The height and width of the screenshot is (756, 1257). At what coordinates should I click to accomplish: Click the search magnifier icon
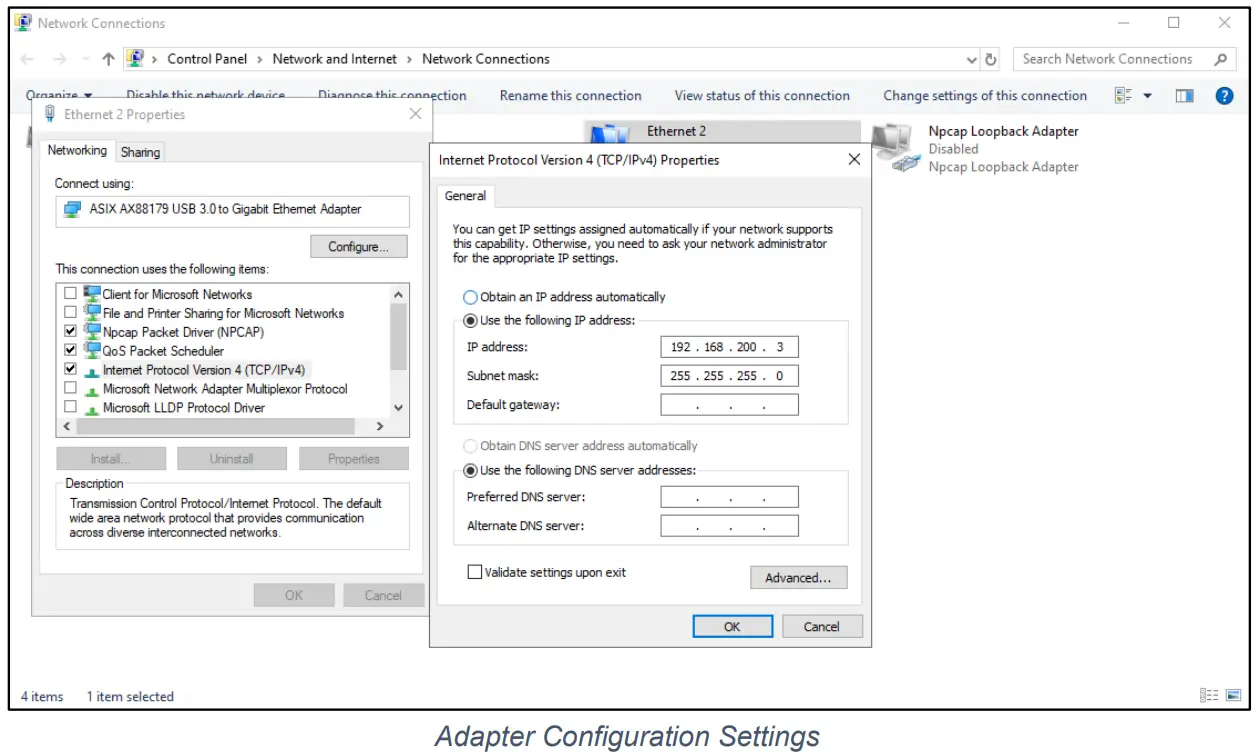(1220, 59)
